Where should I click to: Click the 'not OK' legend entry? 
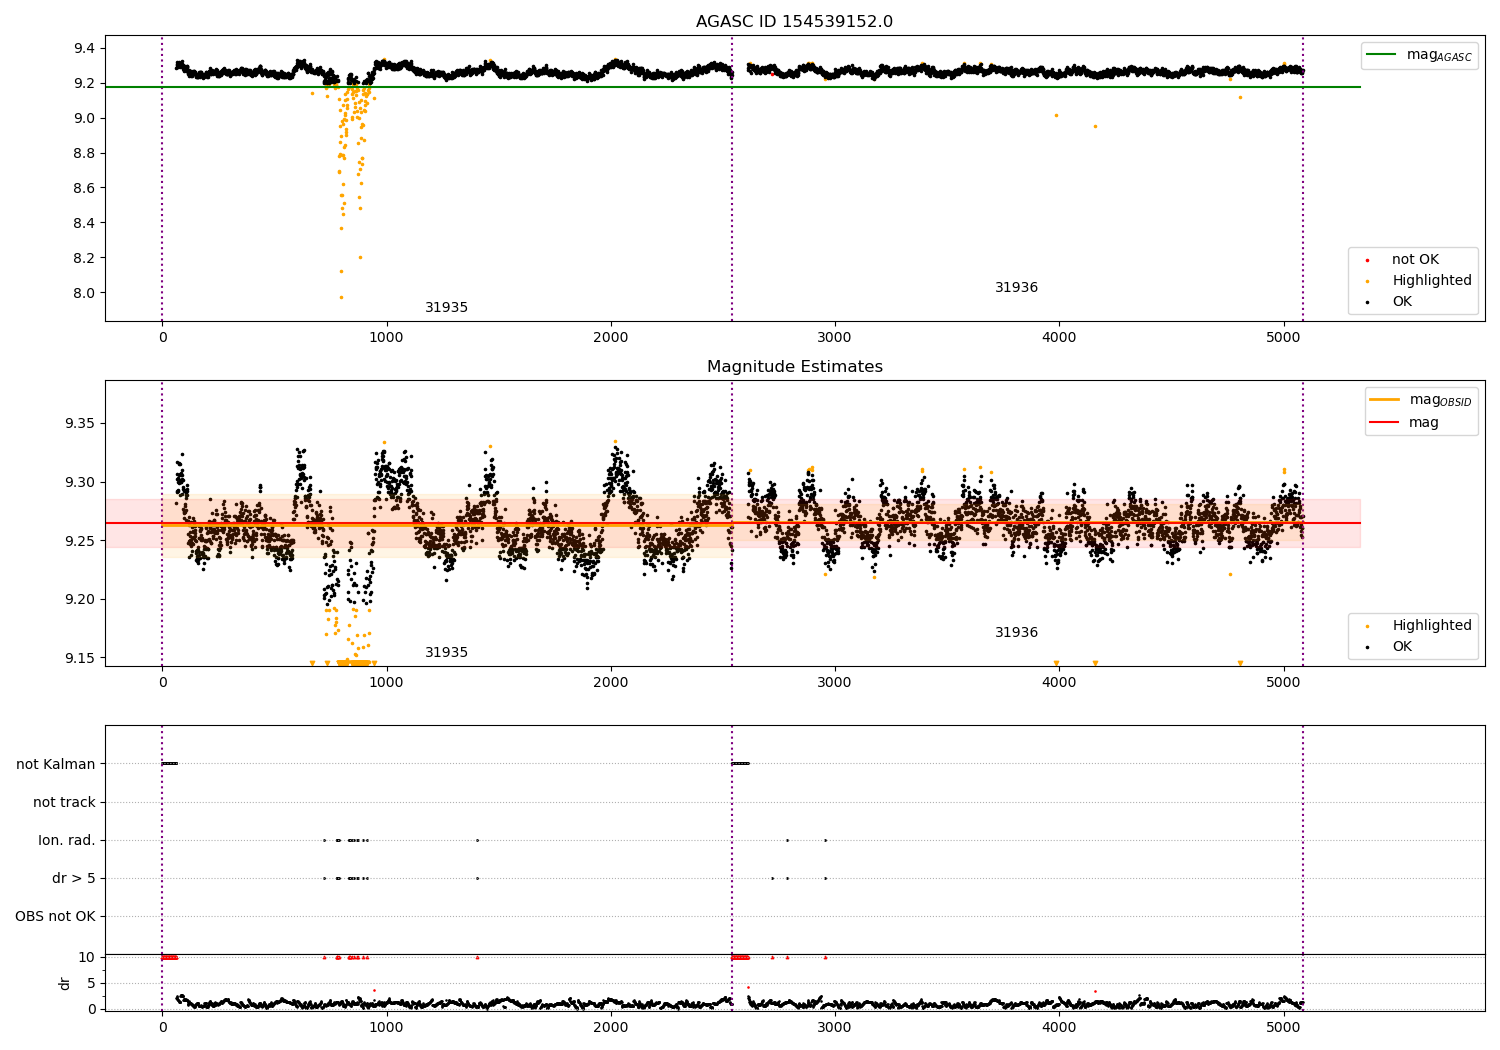click(1415, 260)
